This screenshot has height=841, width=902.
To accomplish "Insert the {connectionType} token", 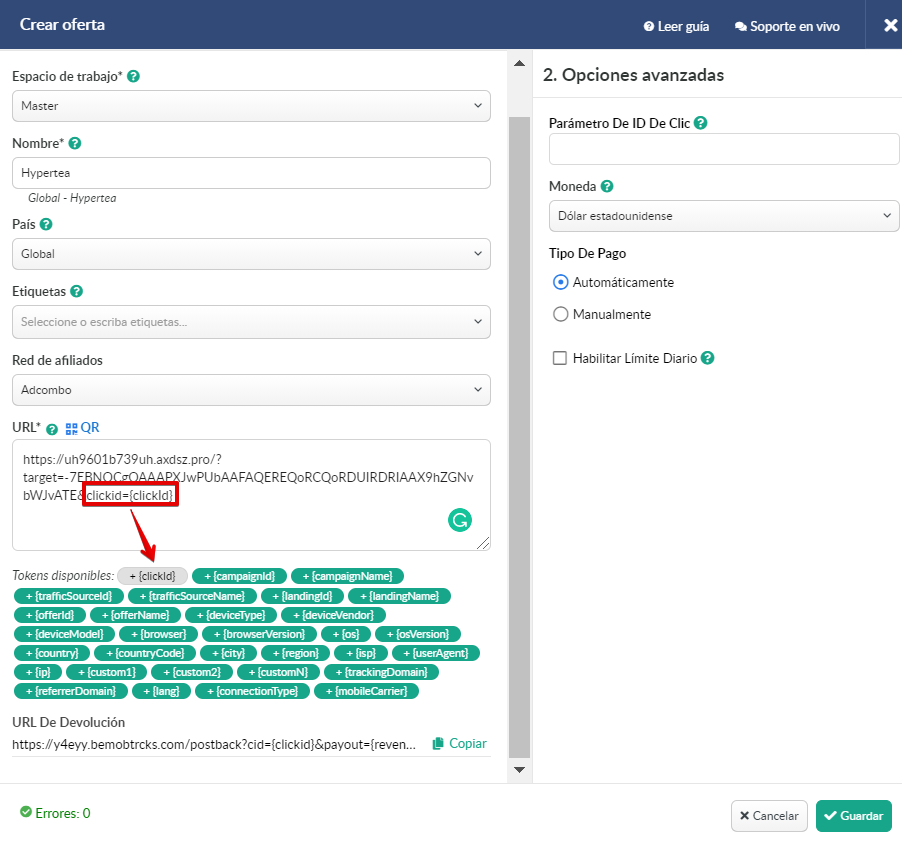I will point(253,691).
